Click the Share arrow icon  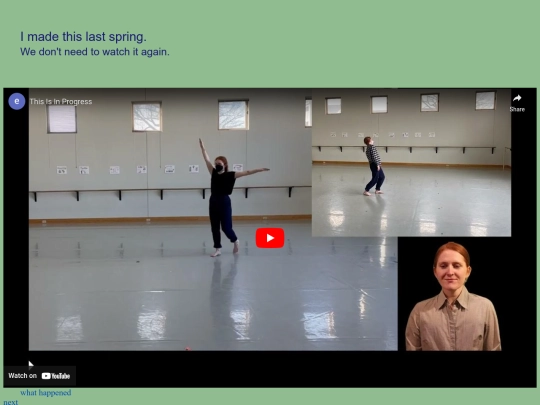(517, 98)
